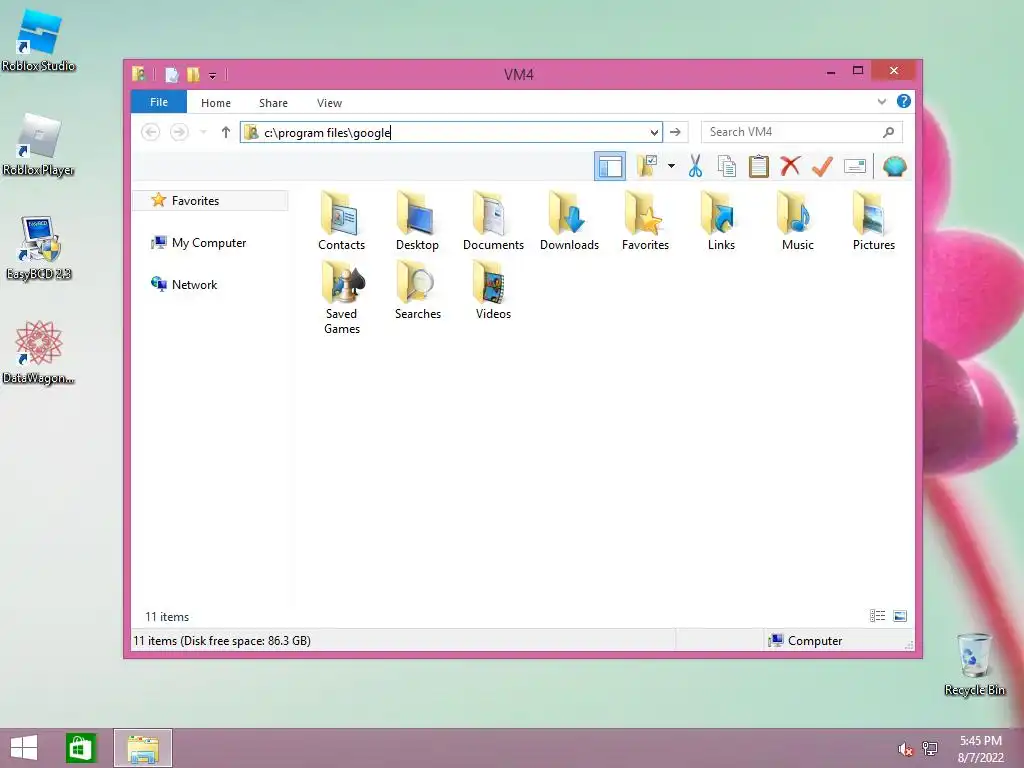Click the network tray icon
The height and width of the screenshot is (768, 1024).
click(x=930, y=749)
